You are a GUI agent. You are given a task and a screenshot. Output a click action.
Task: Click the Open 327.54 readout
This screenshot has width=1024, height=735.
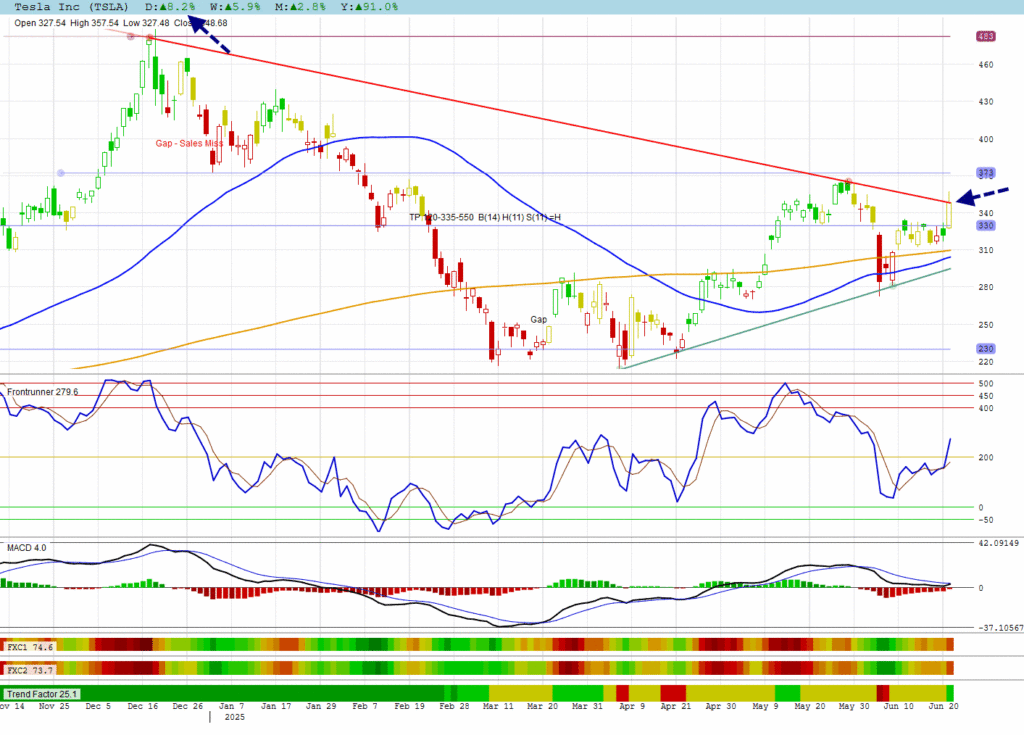click(x=40, y=23)
